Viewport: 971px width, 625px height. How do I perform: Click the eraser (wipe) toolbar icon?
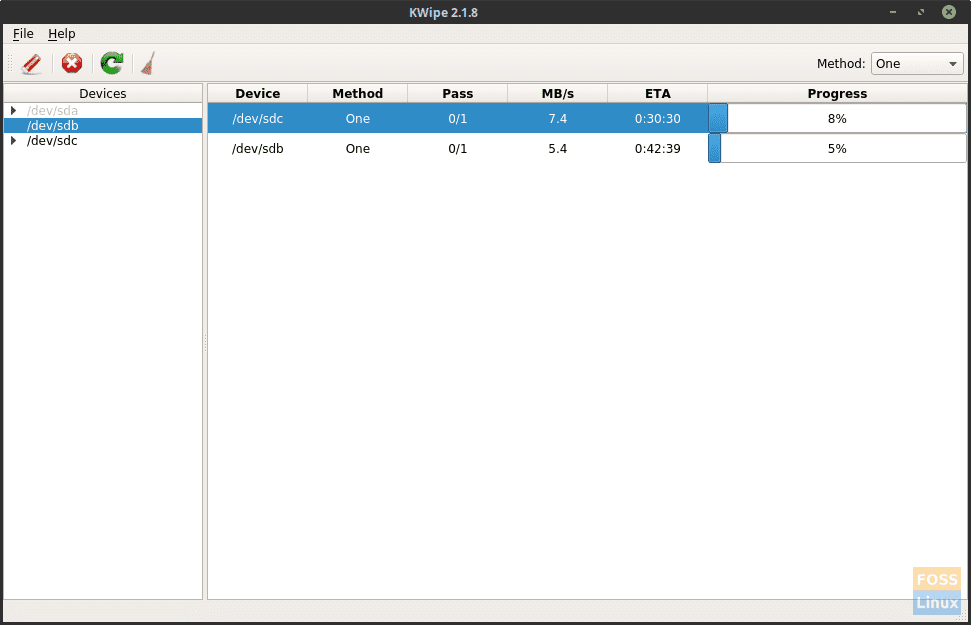coord(32,63)
